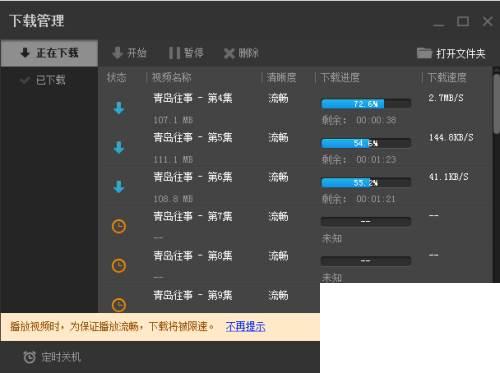The image size is (500, 373).
Task: Click the empty progress bar for 第8集
Action: click(x=366, y=261)
